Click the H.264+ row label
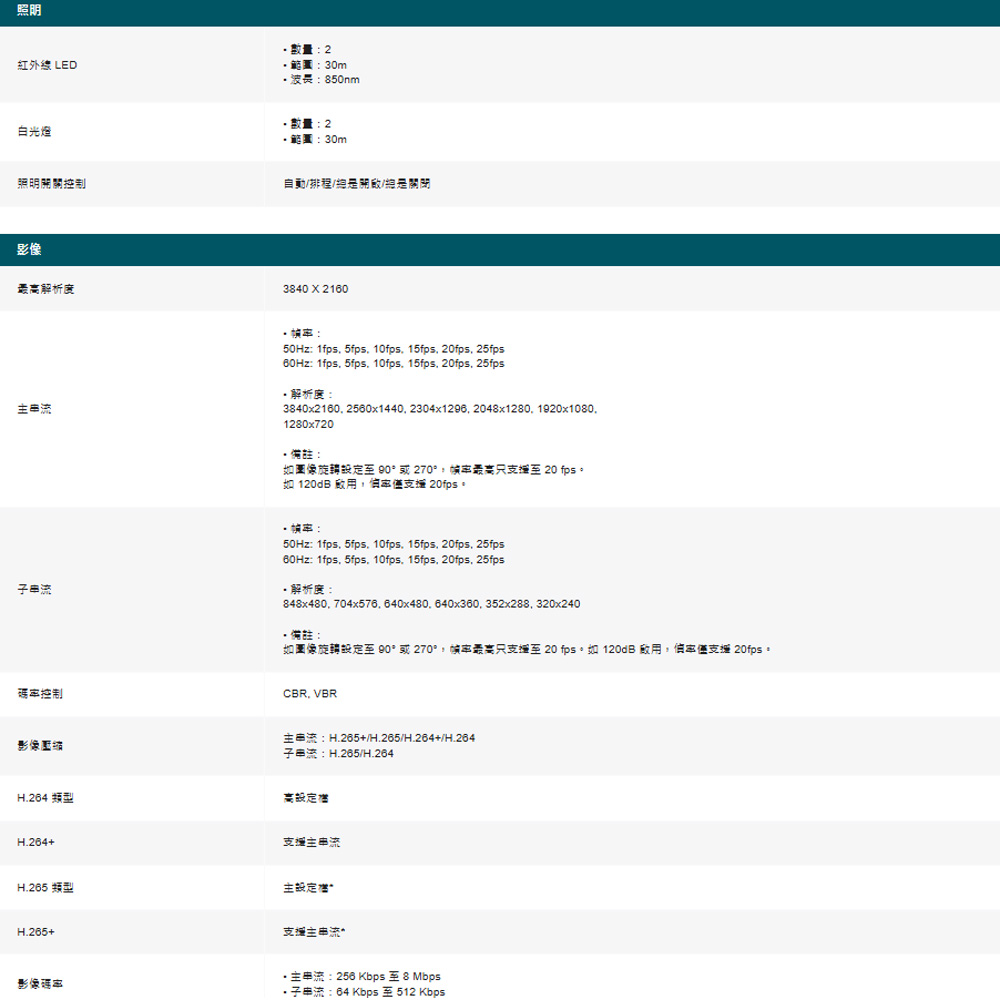The height and width of the screenshot is (1000, 1000). 36,843
